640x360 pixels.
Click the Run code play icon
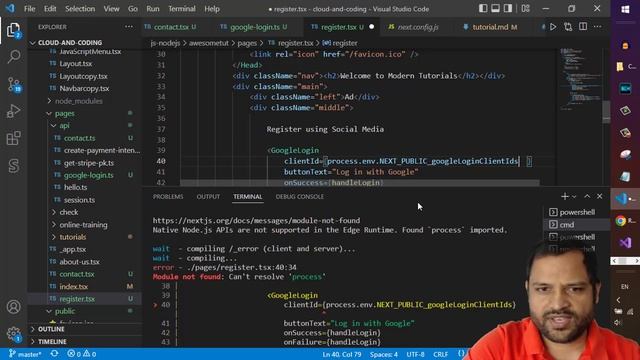(553, 27)
